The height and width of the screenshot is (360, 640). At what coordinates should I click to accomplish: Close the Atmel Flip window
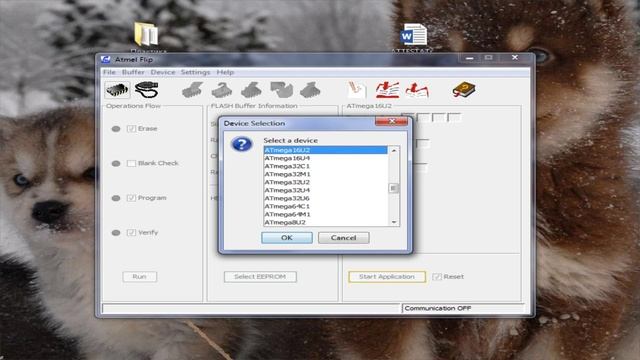point(515,58)
